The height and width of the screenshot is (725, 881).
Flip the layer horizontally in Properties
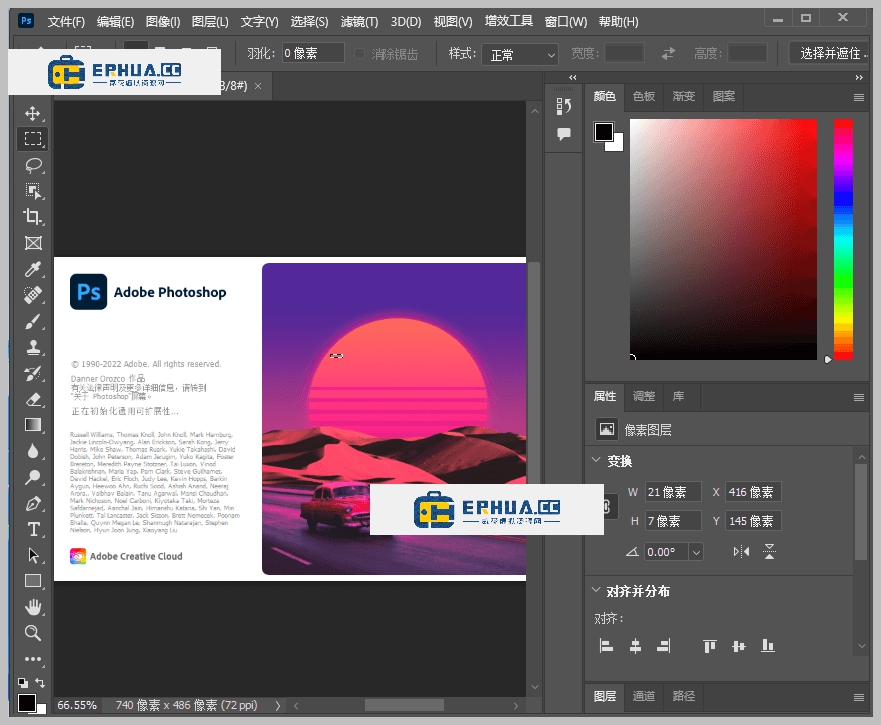click(741, 552)
